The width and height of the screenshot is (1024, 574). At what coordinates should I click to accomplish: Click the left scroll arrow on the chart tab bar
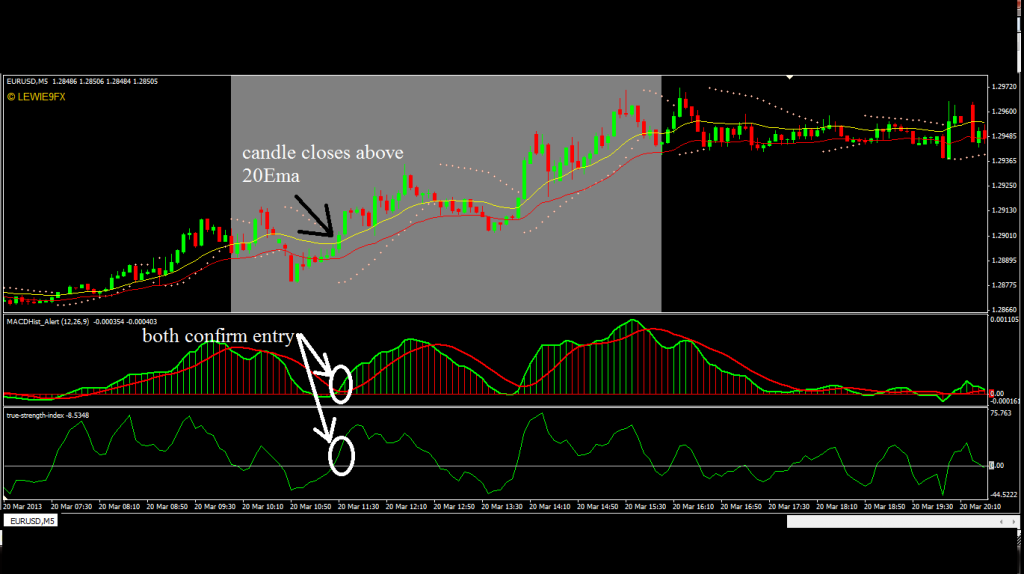coord(1001,522)
